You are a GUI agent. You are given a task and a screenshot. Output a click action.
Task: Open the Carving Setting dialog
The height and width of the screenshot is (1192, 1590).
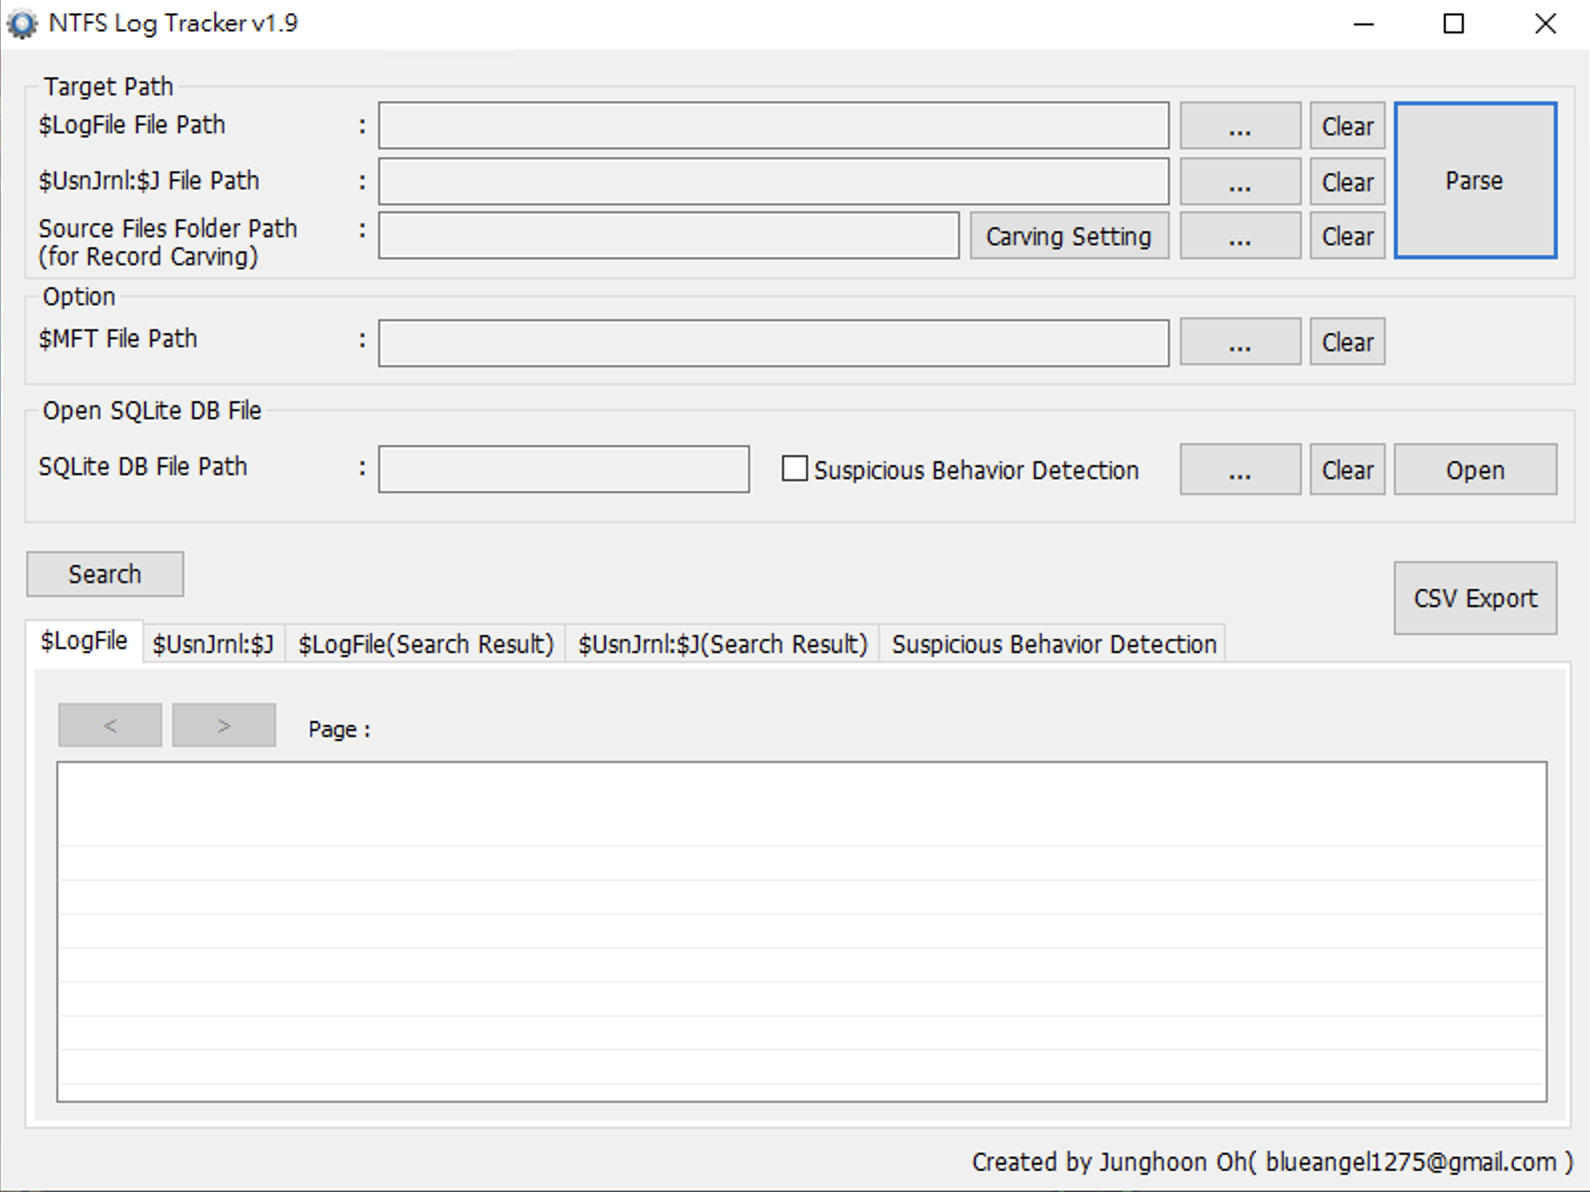click(x=1068, y=236)
